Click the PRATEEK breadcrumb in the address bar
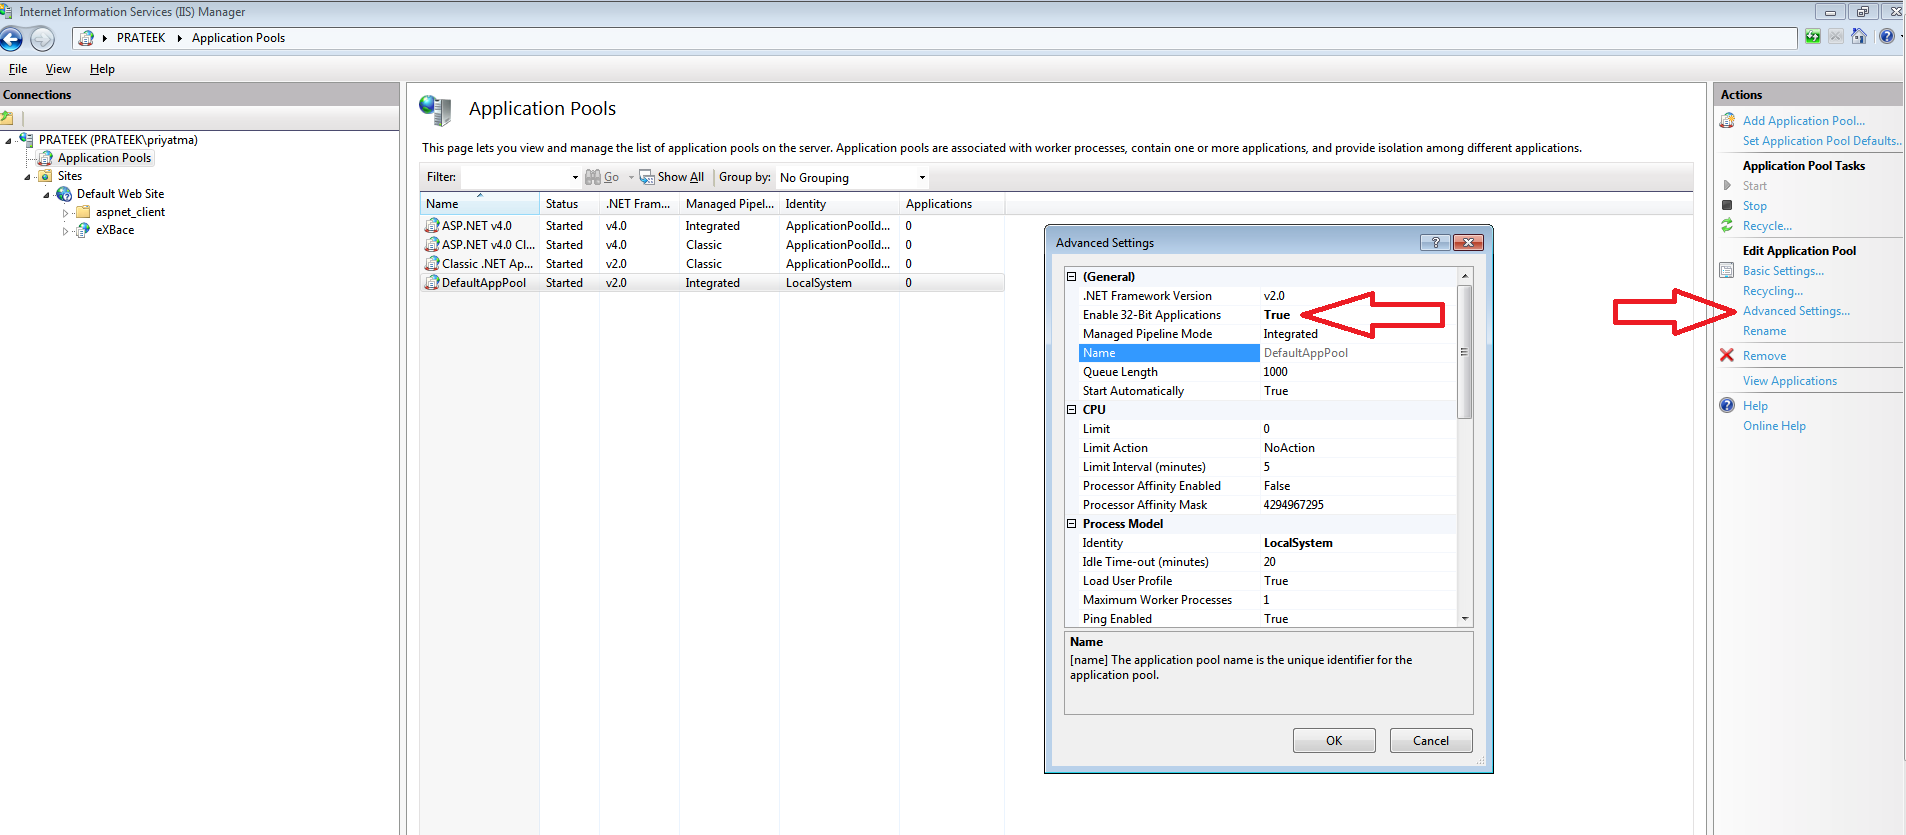The image size is (1906, 835). [x=141, y=38]
